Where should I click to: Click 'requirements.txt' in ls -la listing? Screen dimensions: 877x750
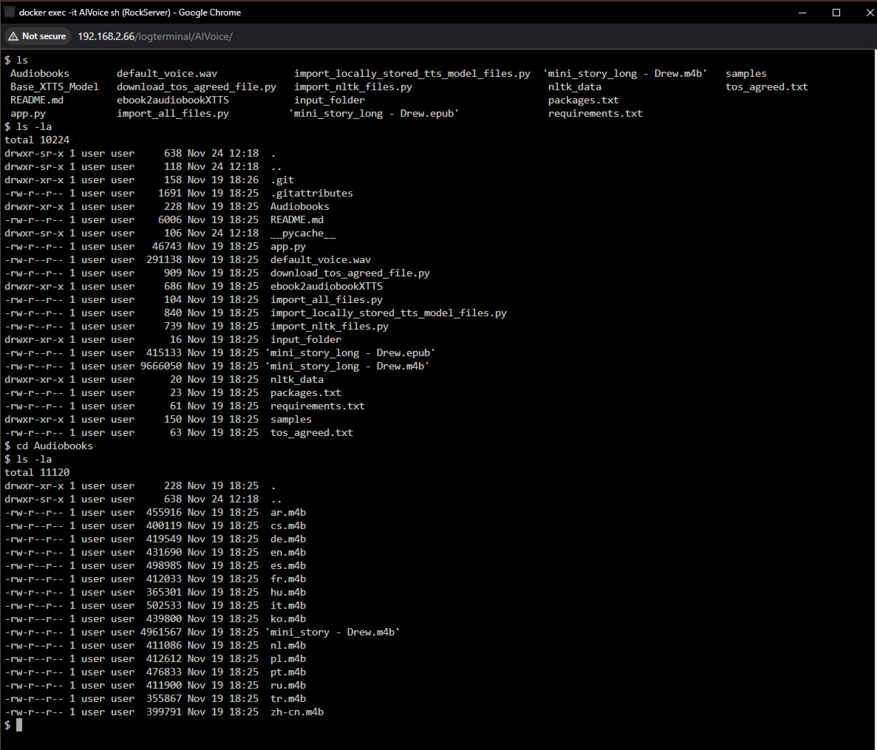pyautogui.click(x=318, y=407)
